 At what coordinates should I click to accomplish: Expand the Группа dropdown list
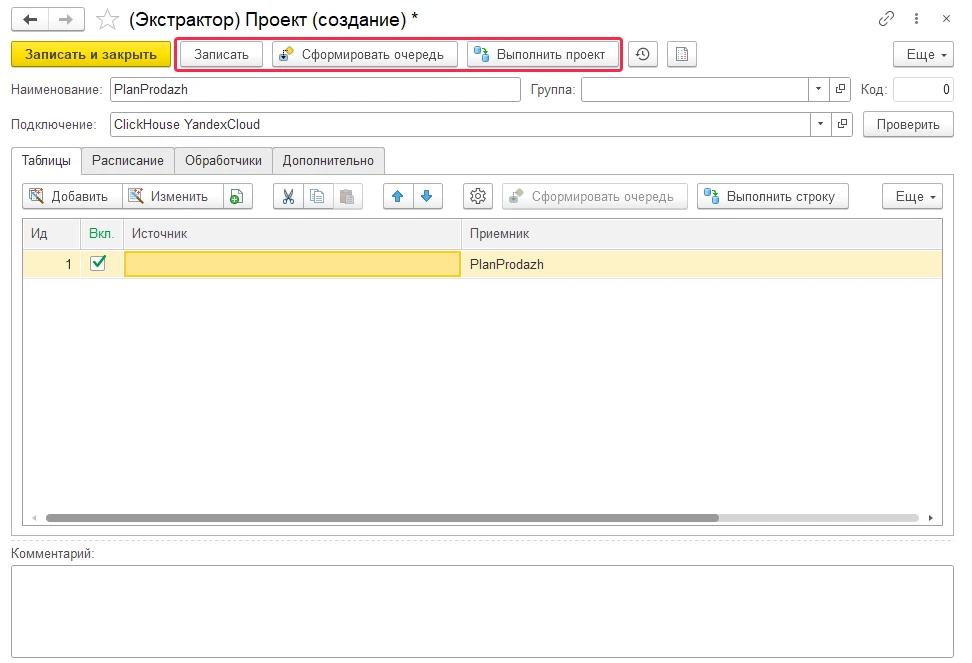click(x=819, y=90)
